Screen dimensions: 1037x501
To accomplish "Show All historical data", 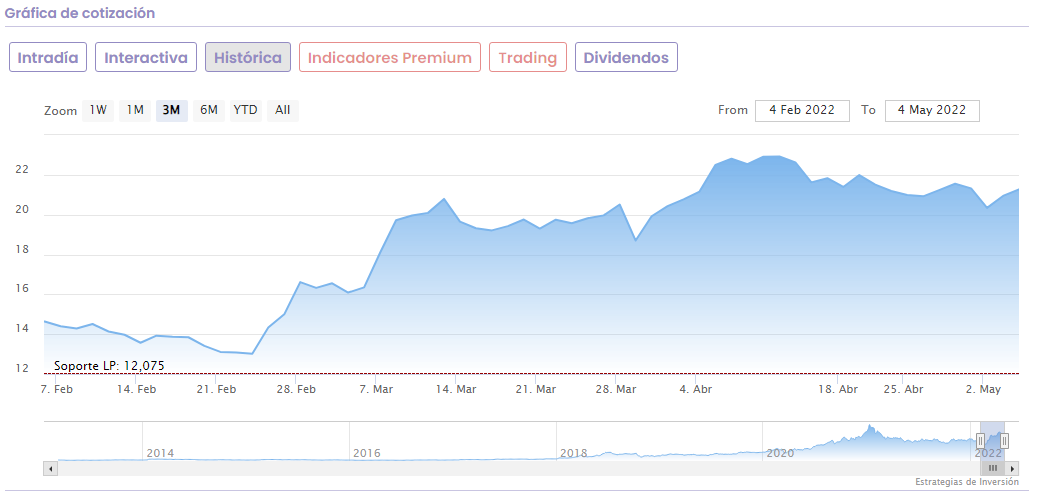I will (283, 110).
